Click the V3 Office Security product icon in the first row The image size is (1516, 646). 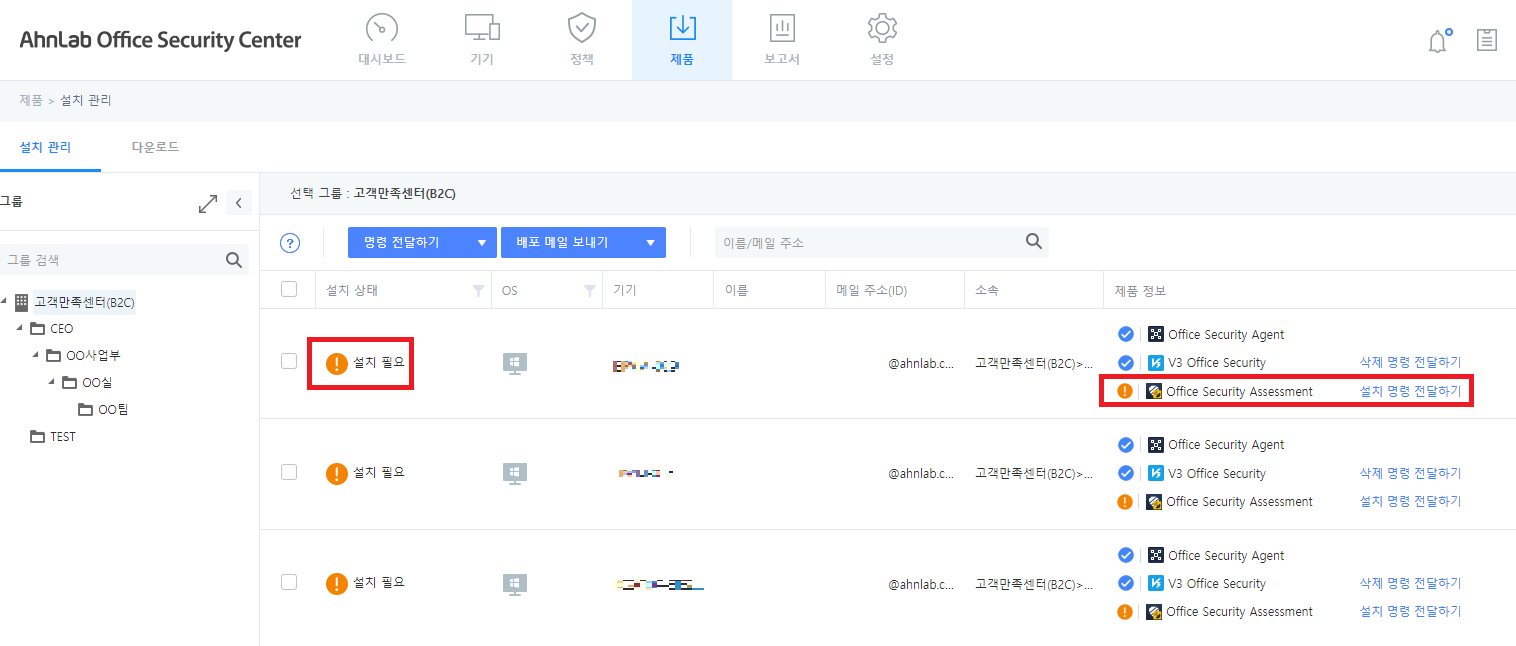1156,362
